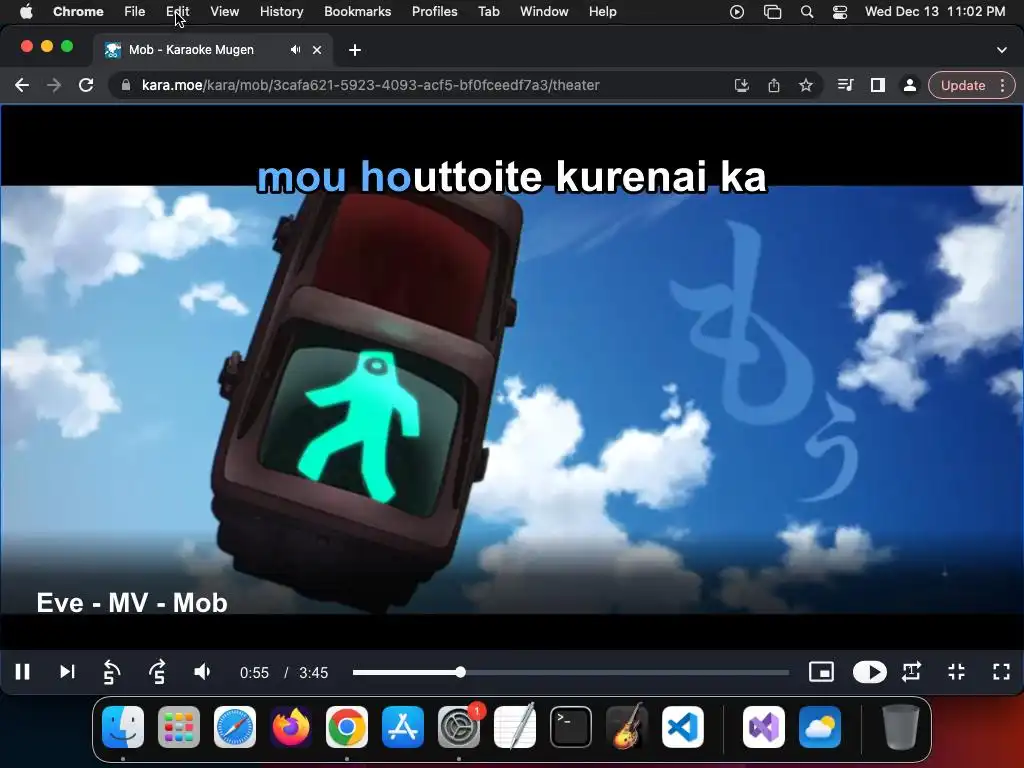Screen dimensions: 1024x768
Task: Go forward using the browser forward arrow
Action: pyautogui.click(x=54, y=85)
